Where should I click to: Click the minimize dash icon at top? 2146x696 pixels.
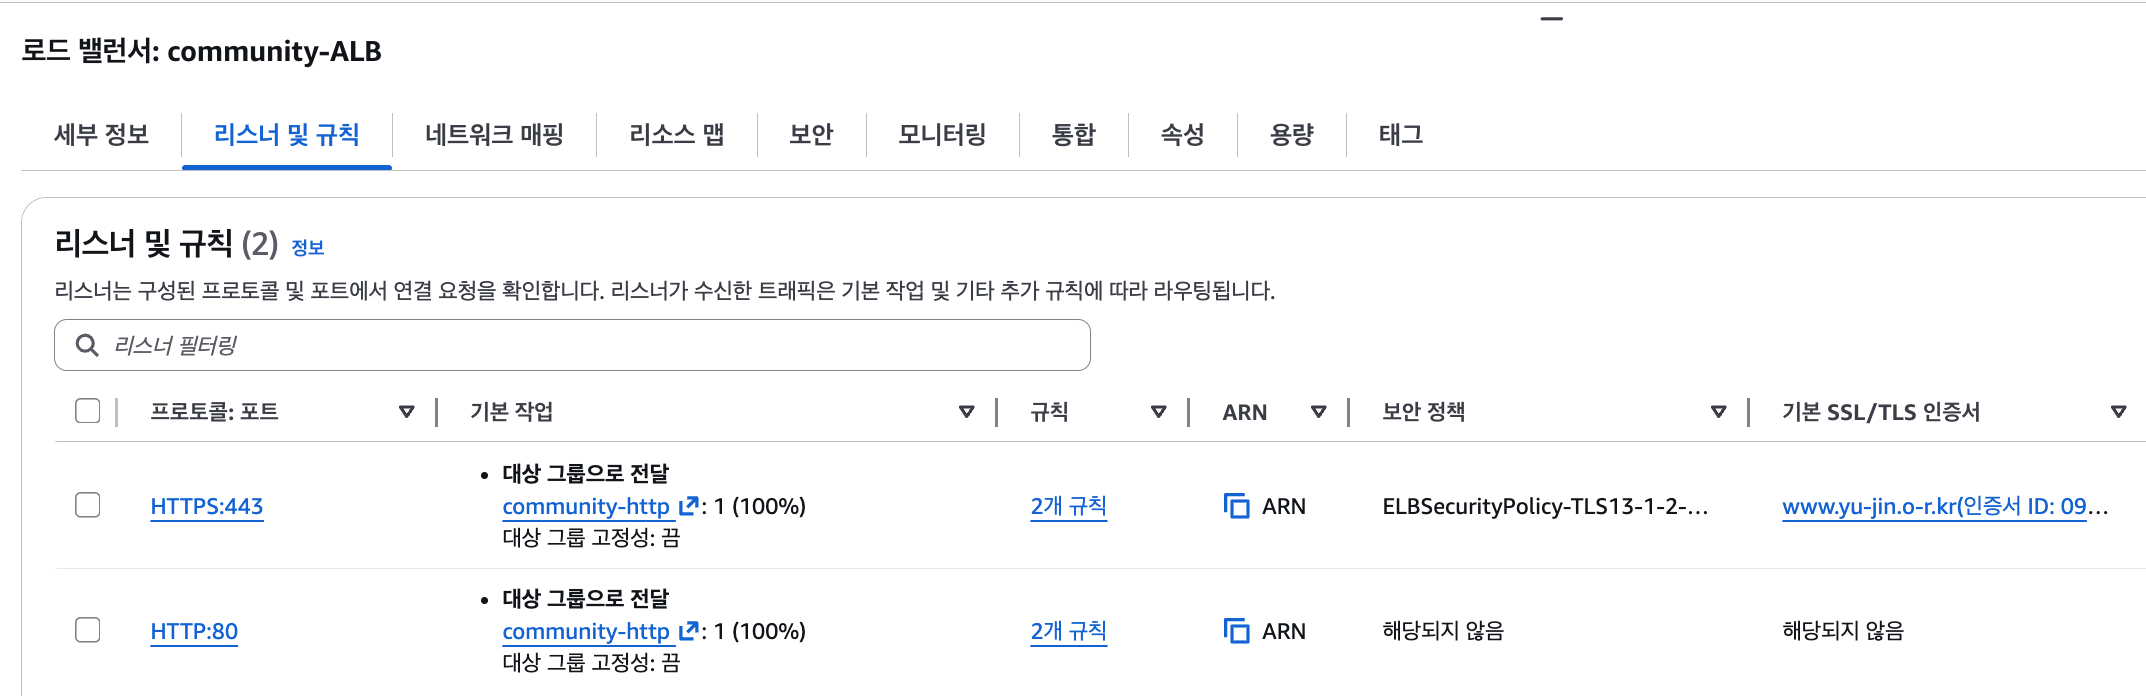(1551, 19)
